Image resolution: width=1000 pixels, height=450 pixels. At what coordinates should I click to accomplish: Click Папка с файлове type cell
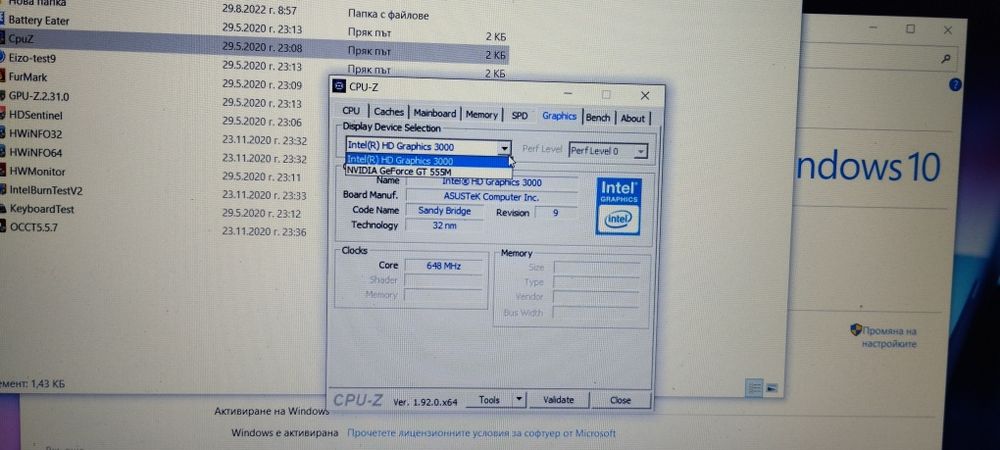(x=388, y=15)
